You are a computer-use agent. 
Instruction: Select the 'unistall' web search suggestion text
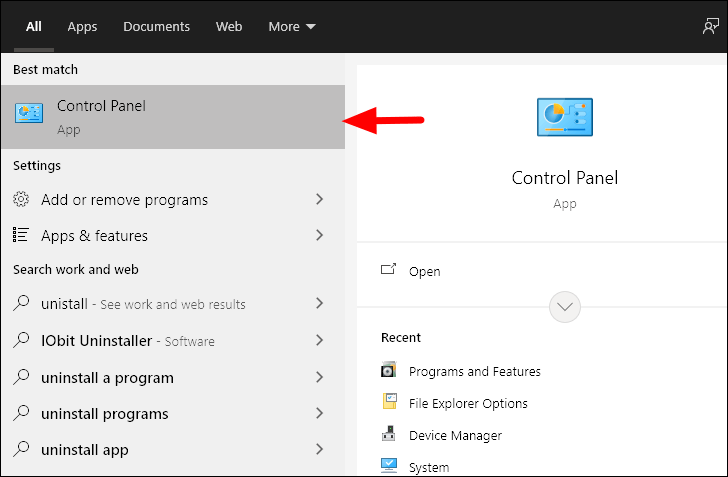click(x=64, y=304)
